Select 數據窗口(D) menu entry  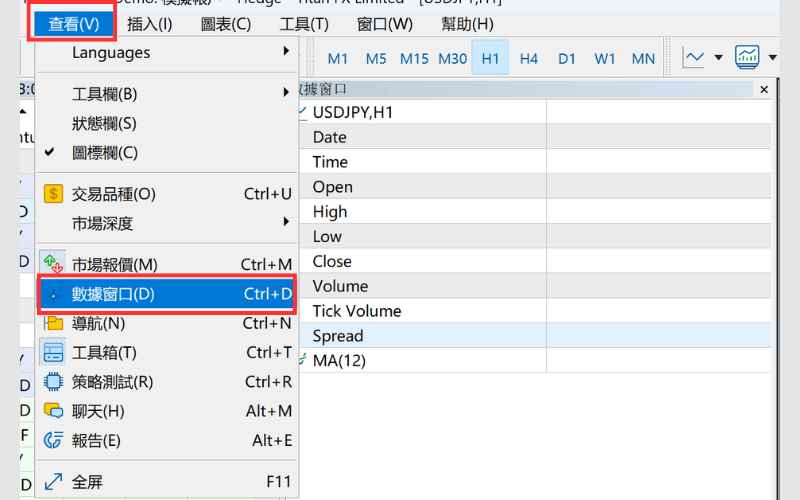pos(167,294)
